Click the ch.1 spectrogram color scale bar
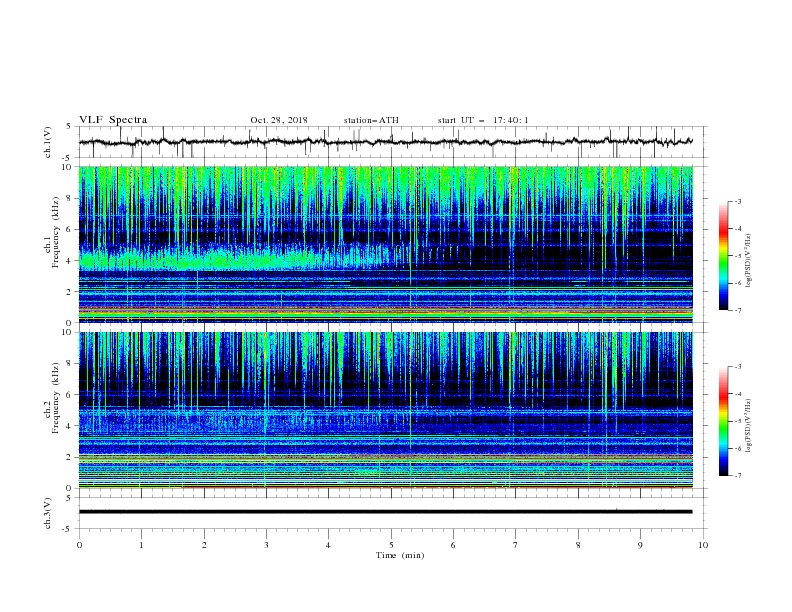This screenshot has width=792, height=612. [x=724, y=256]
